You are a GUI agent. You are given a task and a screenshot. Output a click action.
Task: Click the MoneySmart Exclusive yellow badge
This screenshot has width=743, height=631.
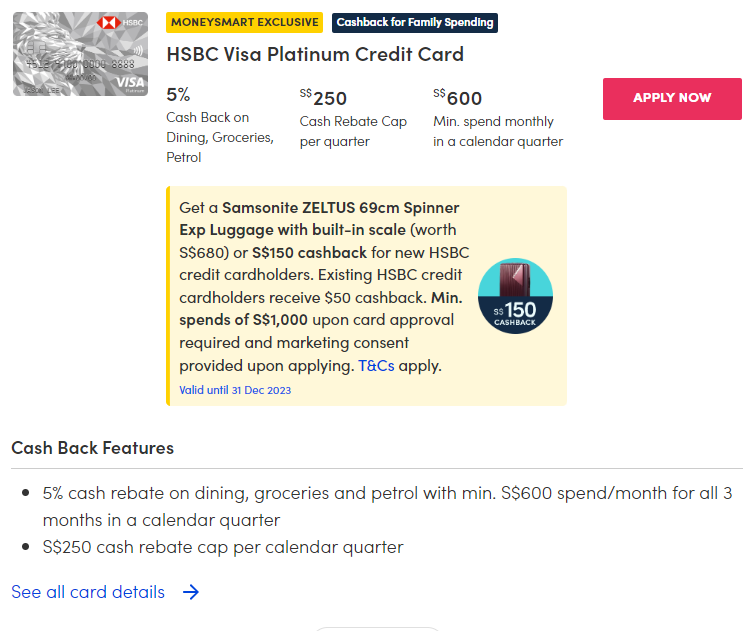point(244,22)
